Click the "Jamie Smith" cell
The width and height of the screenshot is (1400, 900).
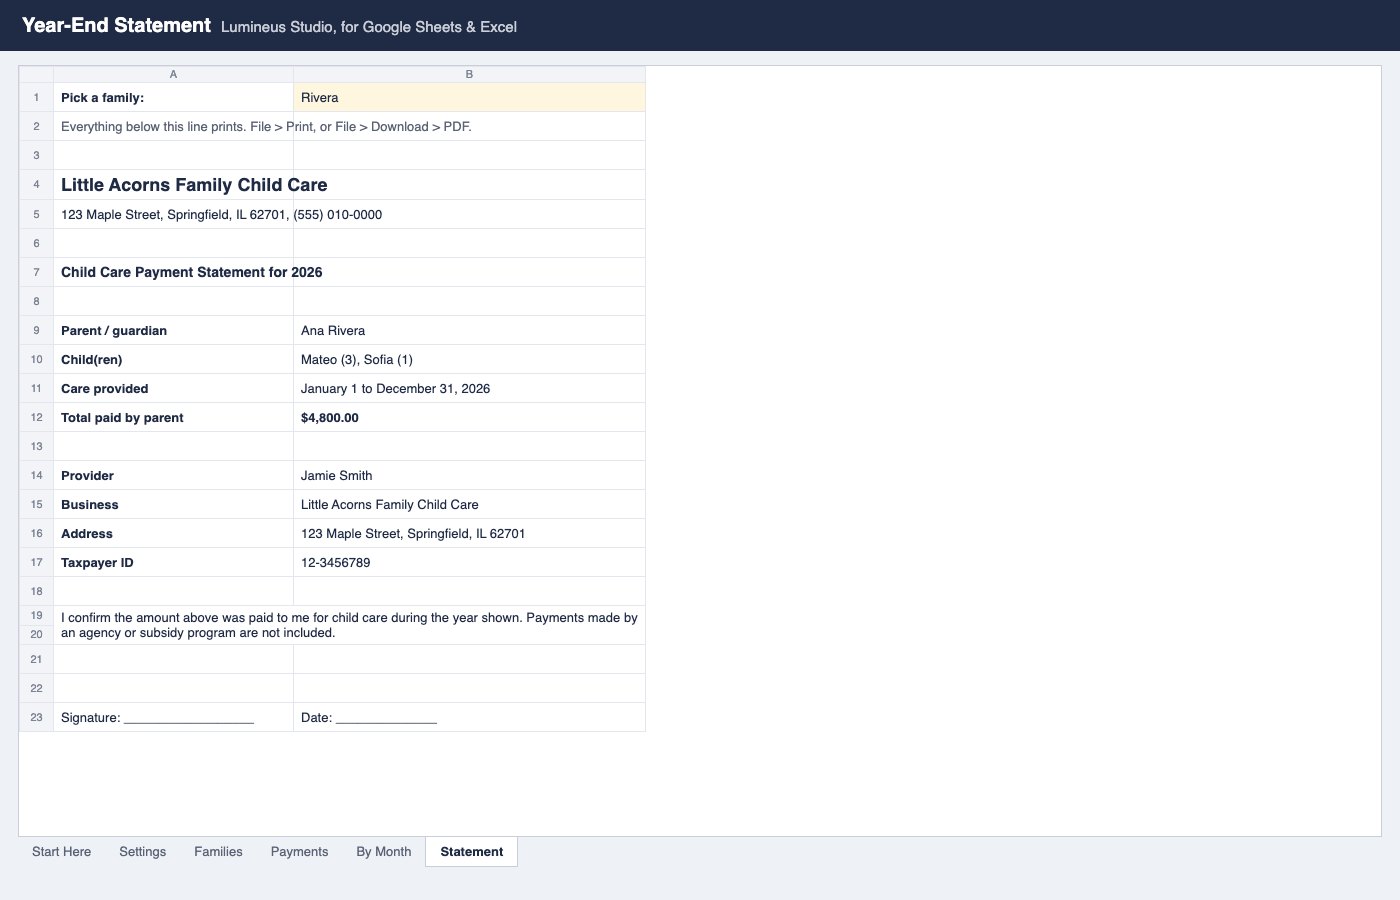pyautogui.click(x=469, y=476)
